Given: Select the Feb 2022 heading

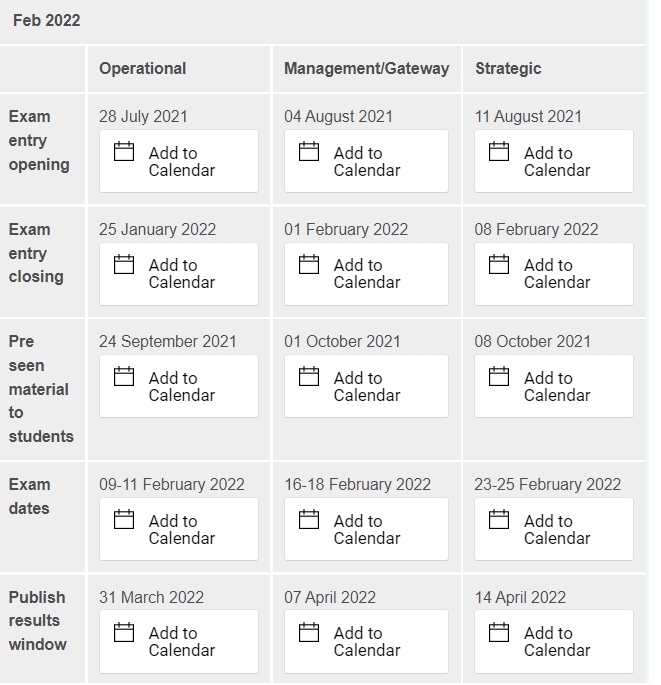Looking at the screenshot, I should pos(47,21).
